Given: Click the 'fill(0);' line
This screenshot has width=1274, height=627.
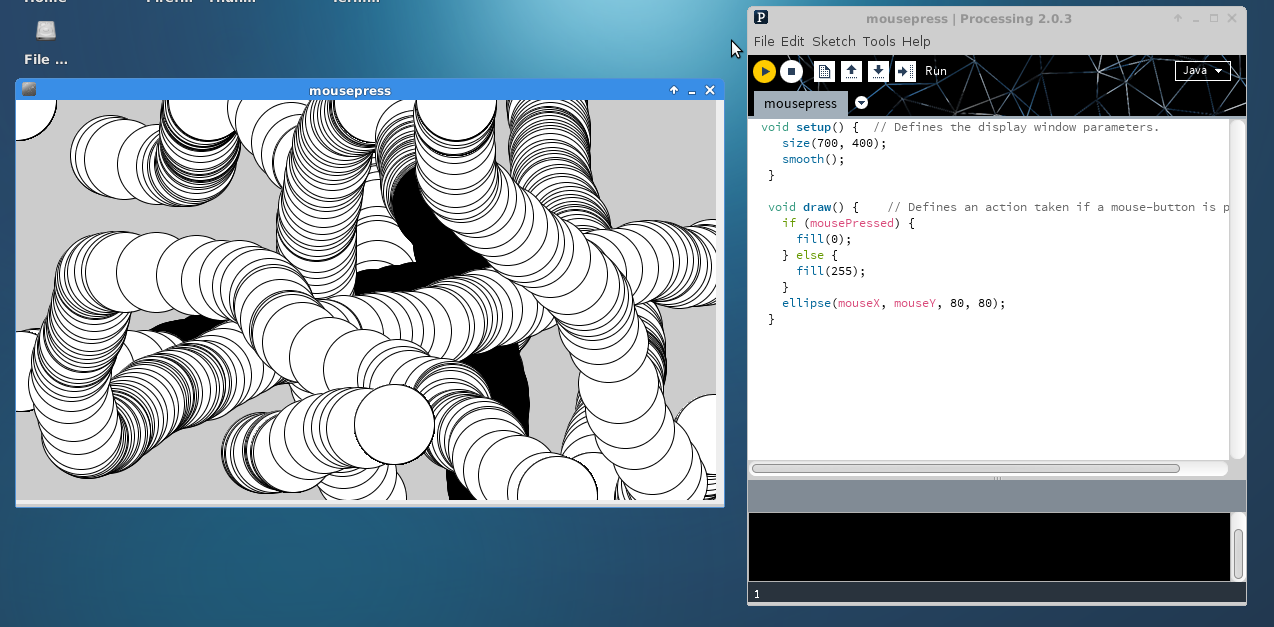Looking at the screenshot, I should (824, 239).
